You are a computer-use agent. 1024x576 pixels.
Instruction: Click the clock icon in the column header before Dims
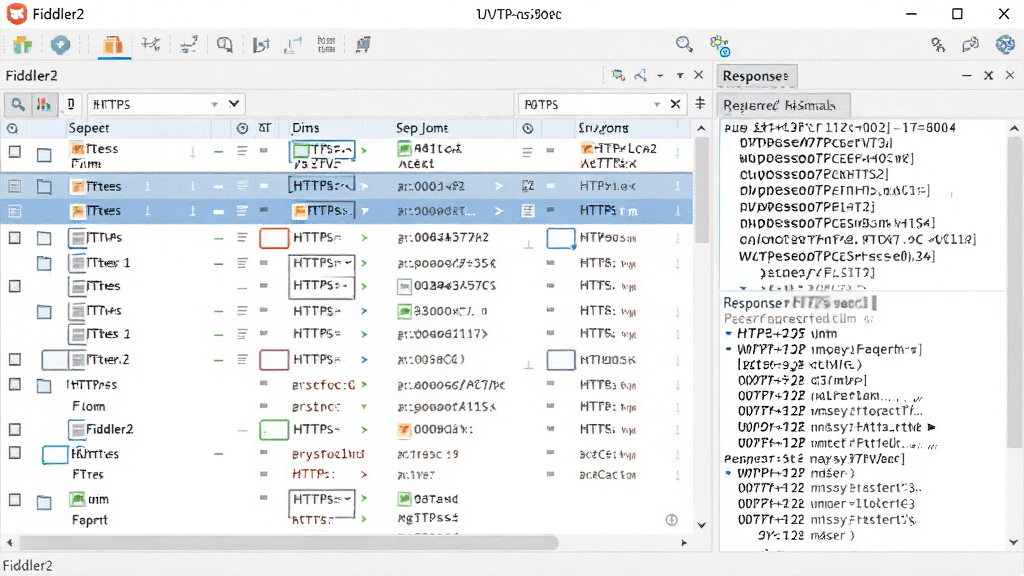242,128
